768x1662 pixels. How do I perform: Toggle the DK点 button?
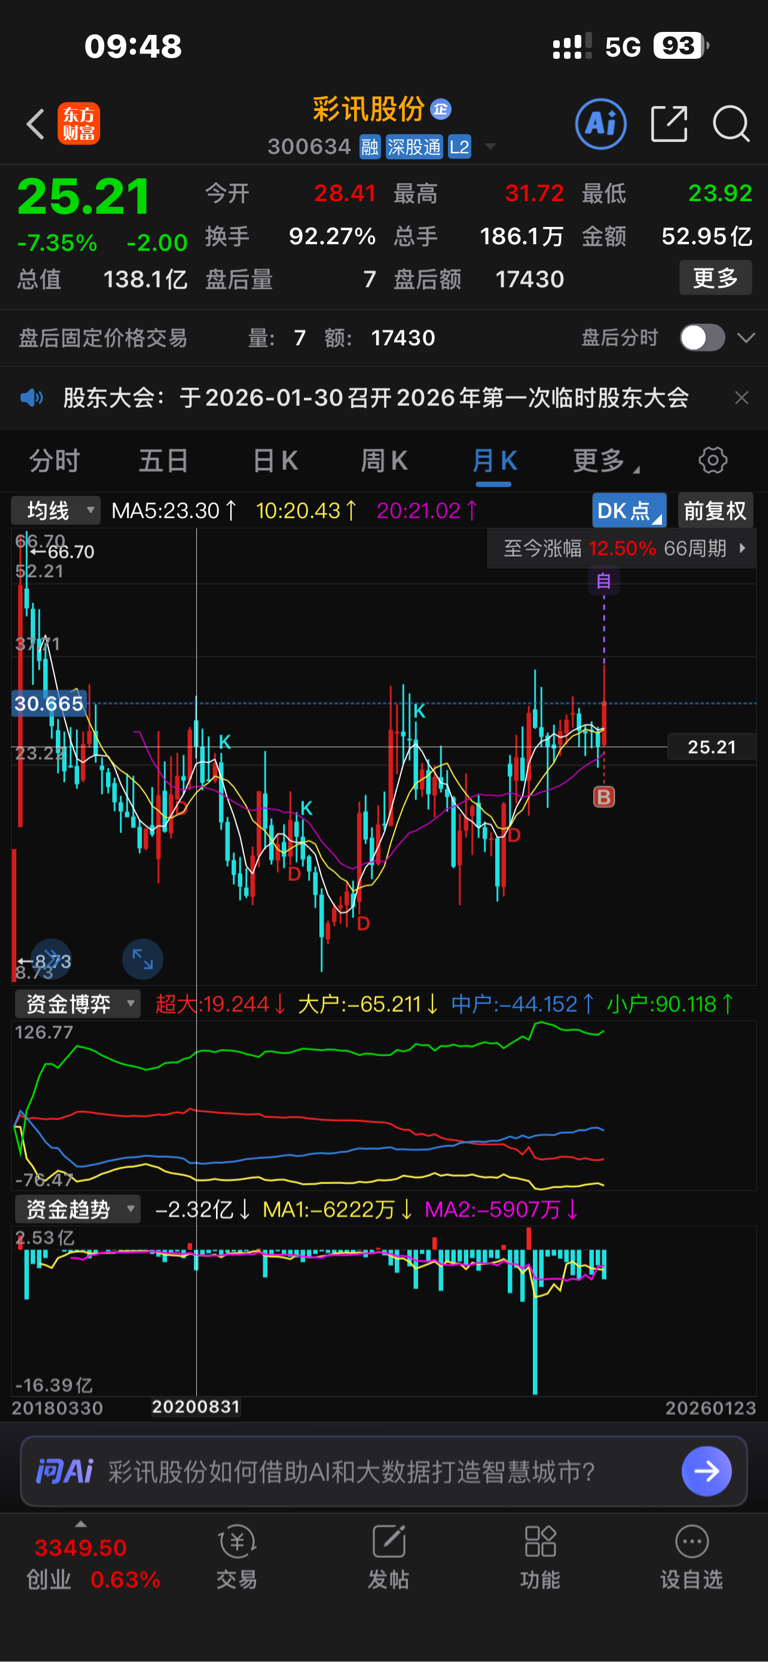(629, 511)
